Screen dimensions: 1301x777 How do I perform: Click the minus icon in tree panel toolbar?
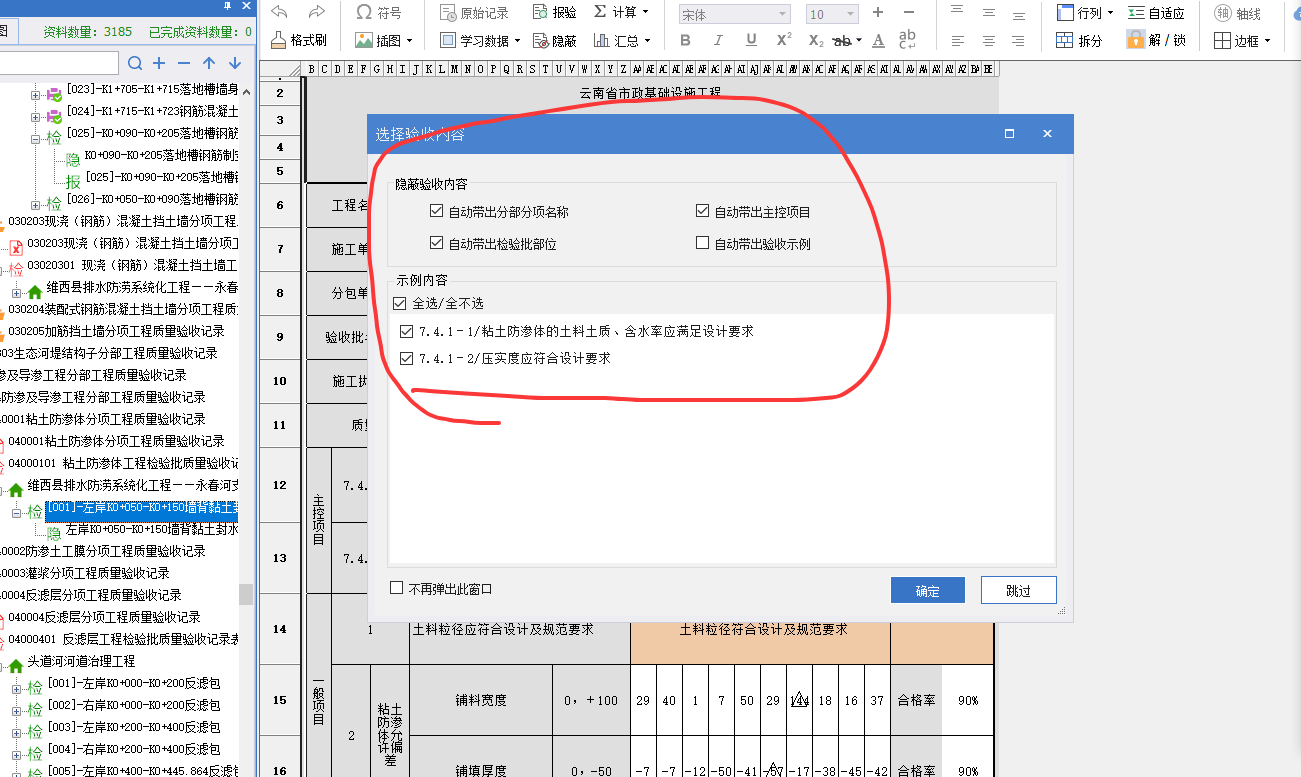[x=183, y=63]
